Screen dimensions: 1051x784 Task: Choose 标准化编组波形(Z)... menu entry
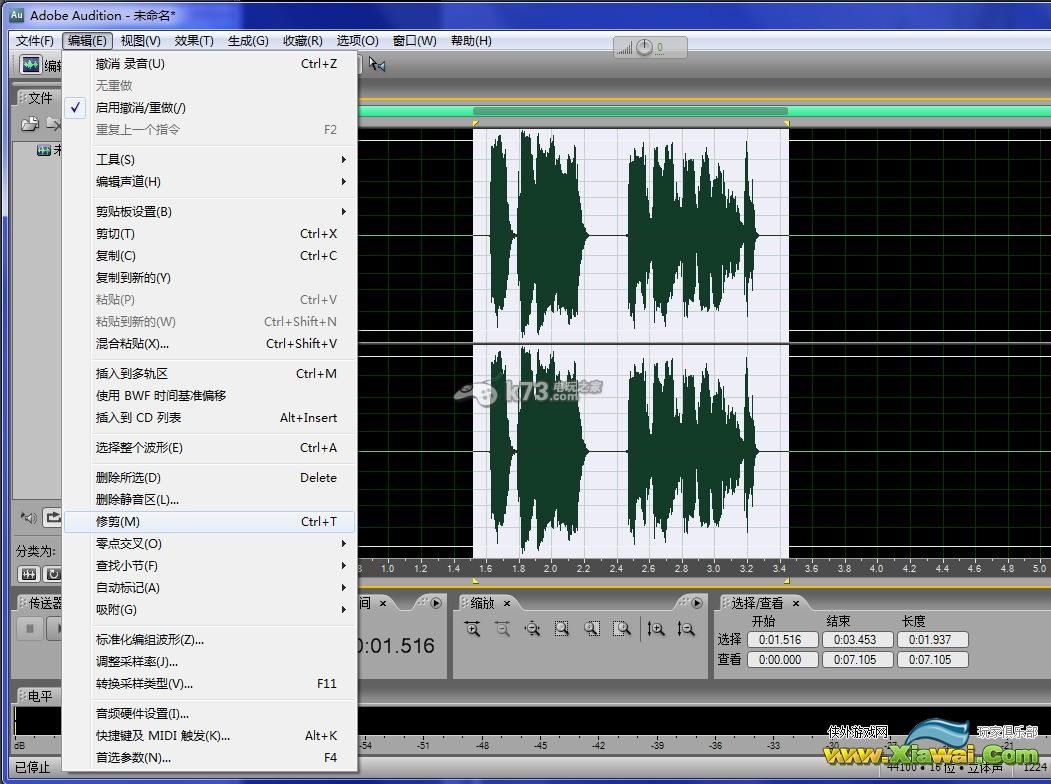tap(209, 640)
